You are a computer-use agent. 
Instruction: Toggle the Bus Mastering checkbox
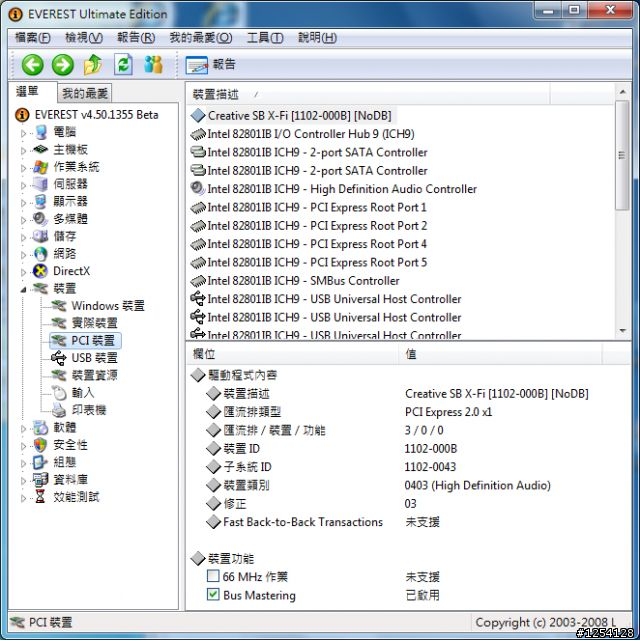click(213, 594)
